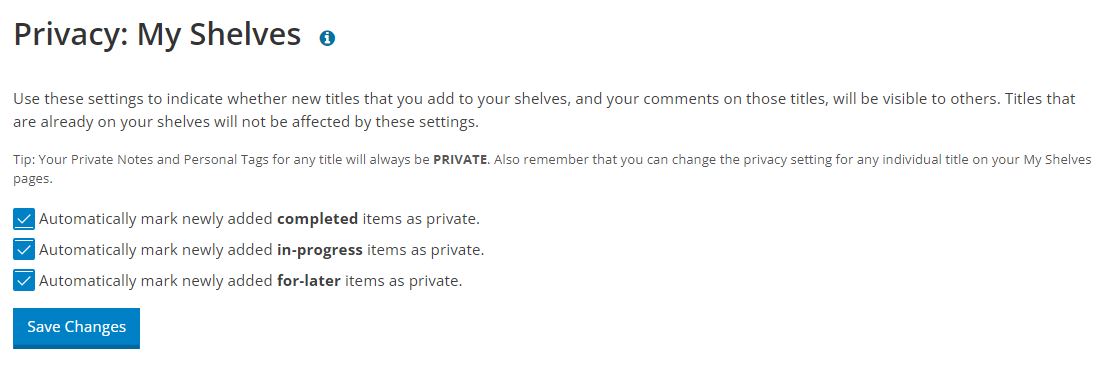The height and width of the screenshot is (371, 1108).
Task: Disable the for-later items privacy checkbox
Action: point(24,281)
